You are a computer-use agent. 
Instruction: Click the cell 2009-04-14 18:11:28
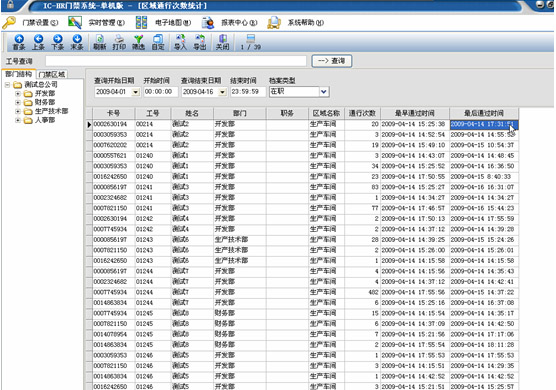484,345
